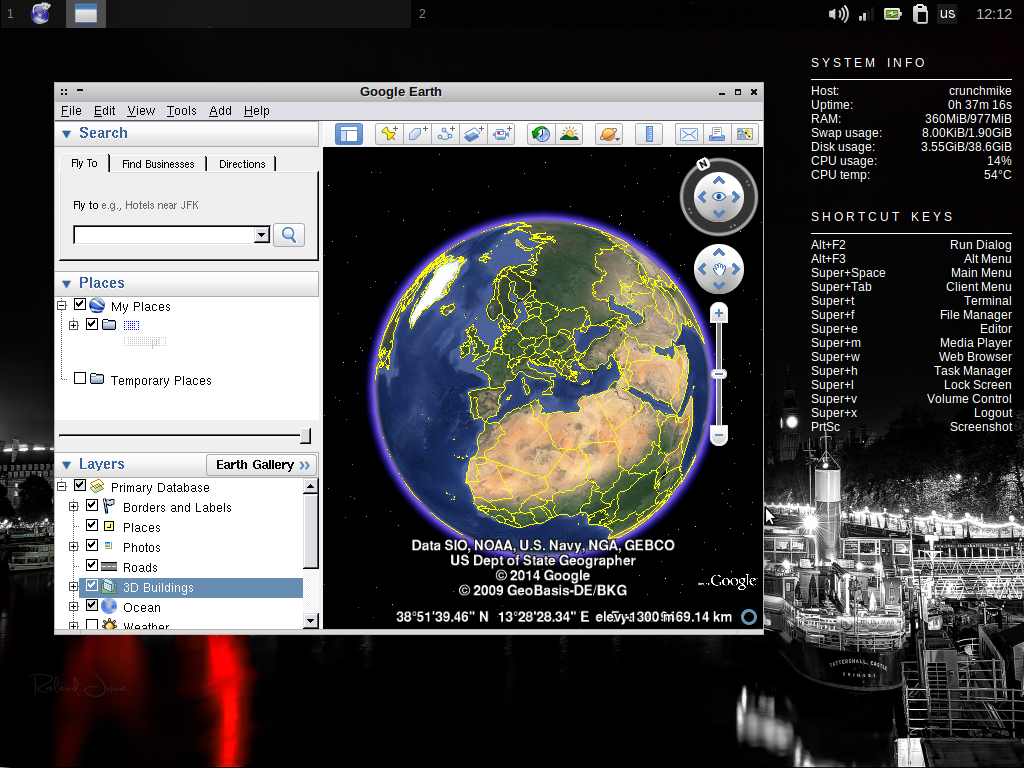1024x768 pixels.
Task: Toggle Ocean layer checkbox
Action: (x=91, y=605)
